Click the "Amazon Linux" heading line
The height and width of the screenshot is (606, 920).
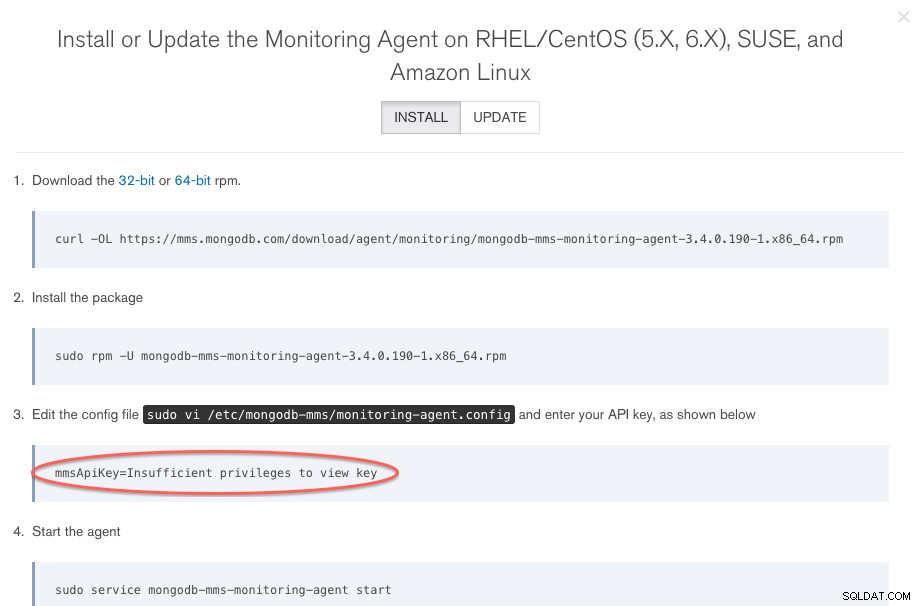(x=460, y=73)
